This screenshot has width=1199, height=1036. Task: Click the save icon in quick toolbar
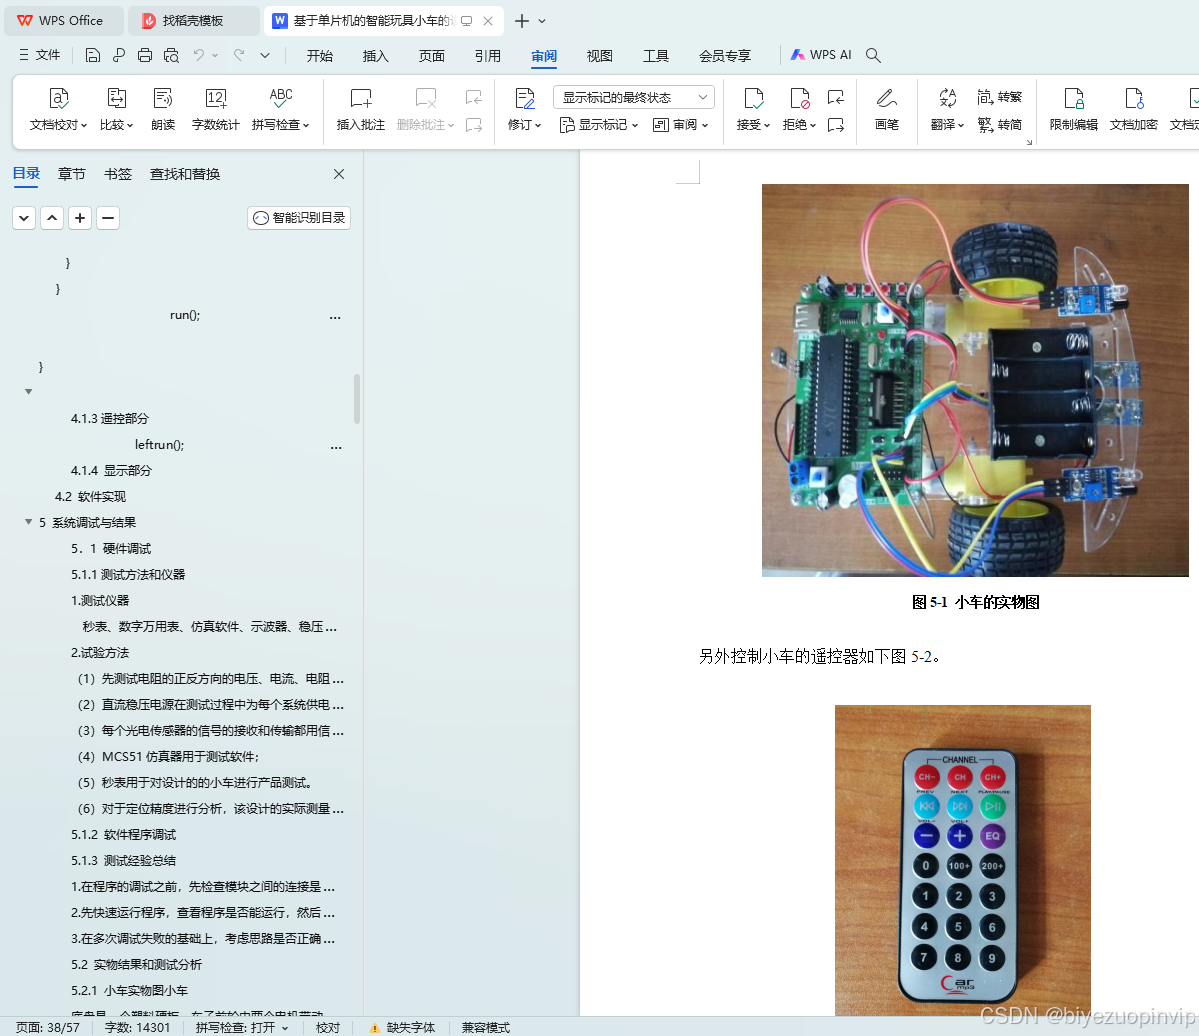(x=93, y=55)
